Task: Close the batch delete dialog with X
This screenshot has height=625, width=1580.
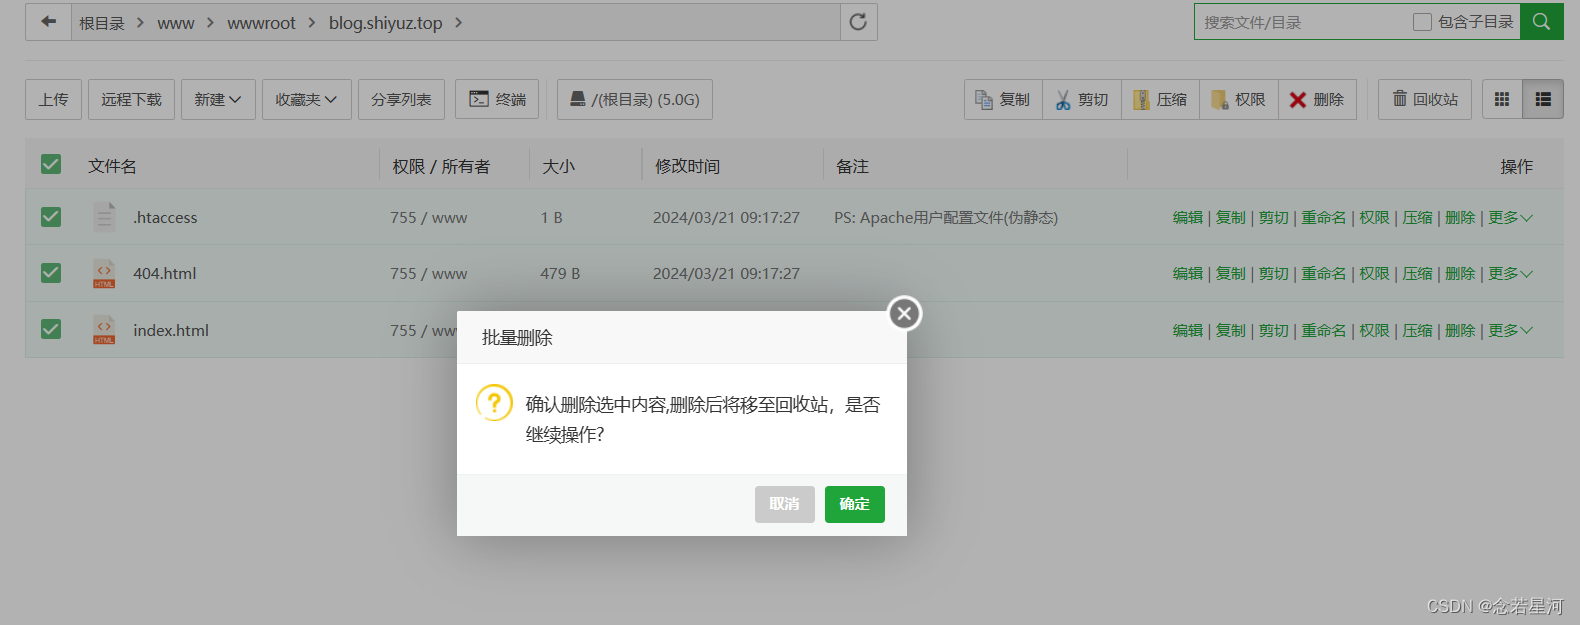Action: [904, 314]
